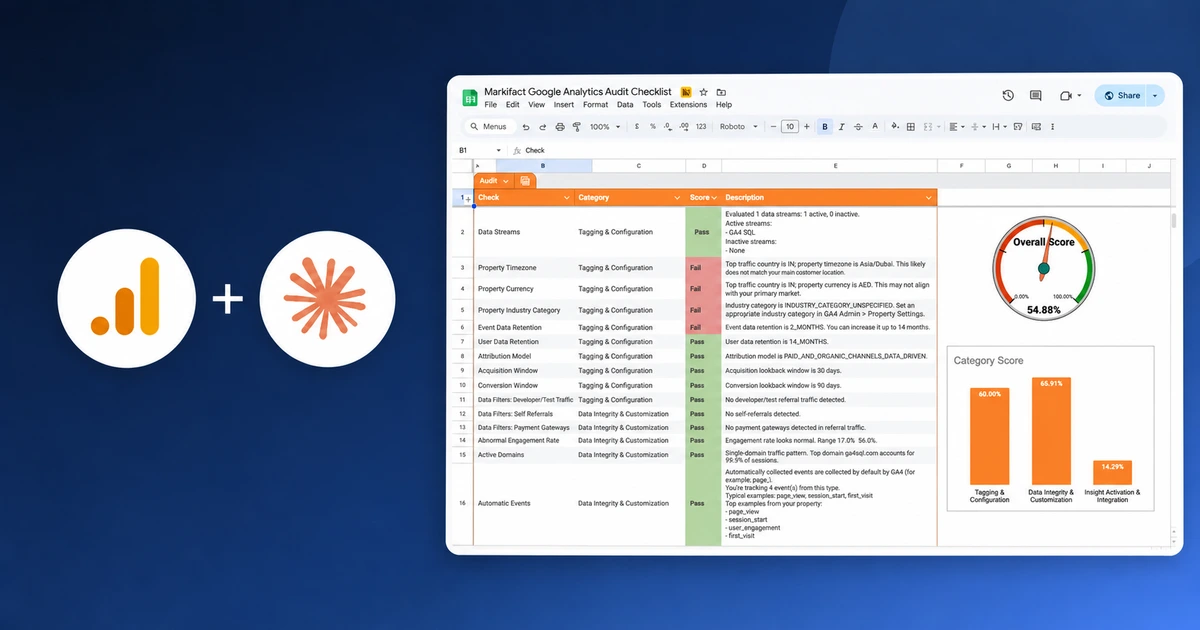
Task: Select row 7 header
Action: (x=462, y=342)
